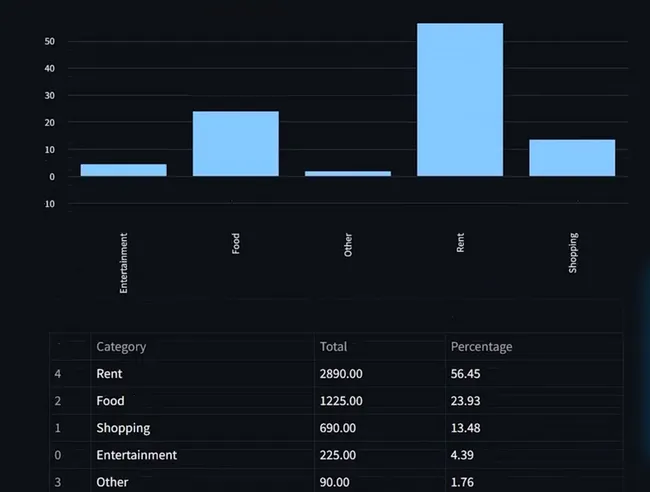Image resolution: width=650 pixels, height=492 pixels.
Task: Select the 2890.00 total cell
Action: pos(341,374)
